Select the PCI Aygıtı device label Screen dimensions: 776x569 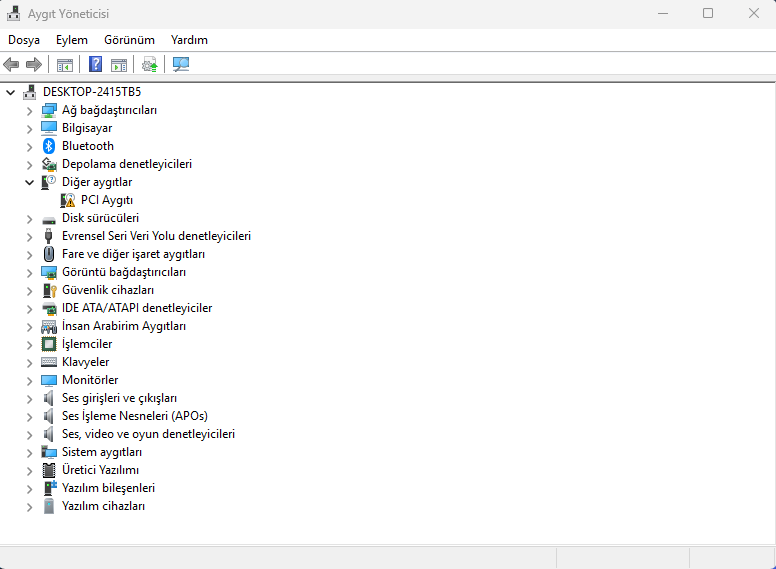point(107,200)
